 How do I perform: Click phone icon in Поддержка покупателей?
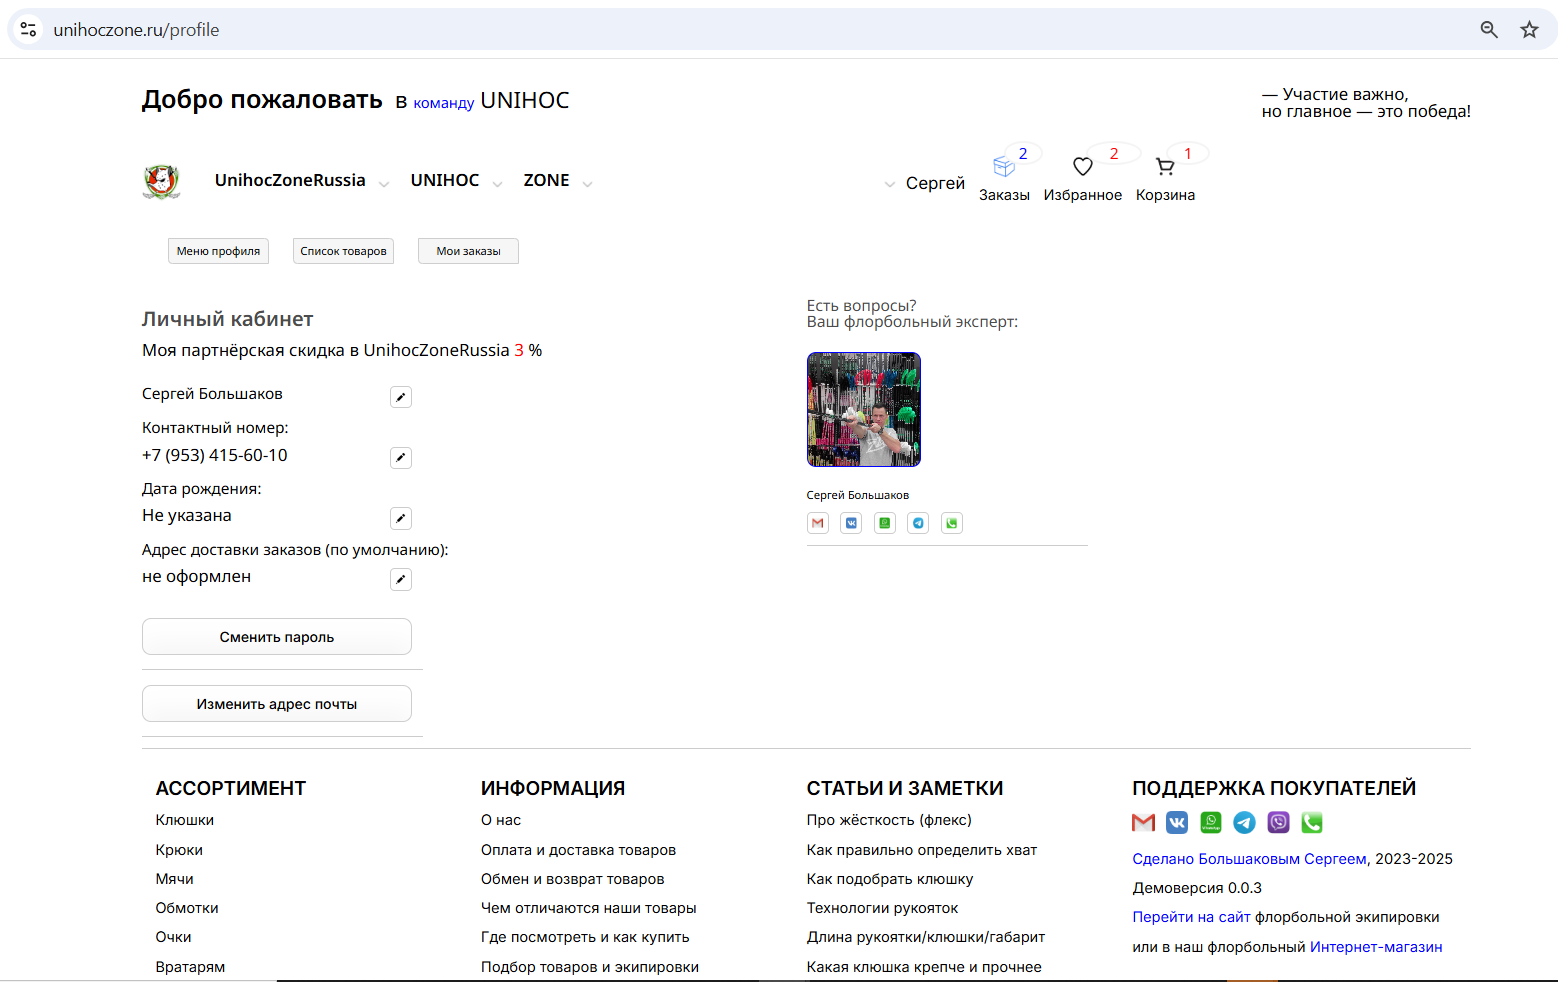[1312, 823]
